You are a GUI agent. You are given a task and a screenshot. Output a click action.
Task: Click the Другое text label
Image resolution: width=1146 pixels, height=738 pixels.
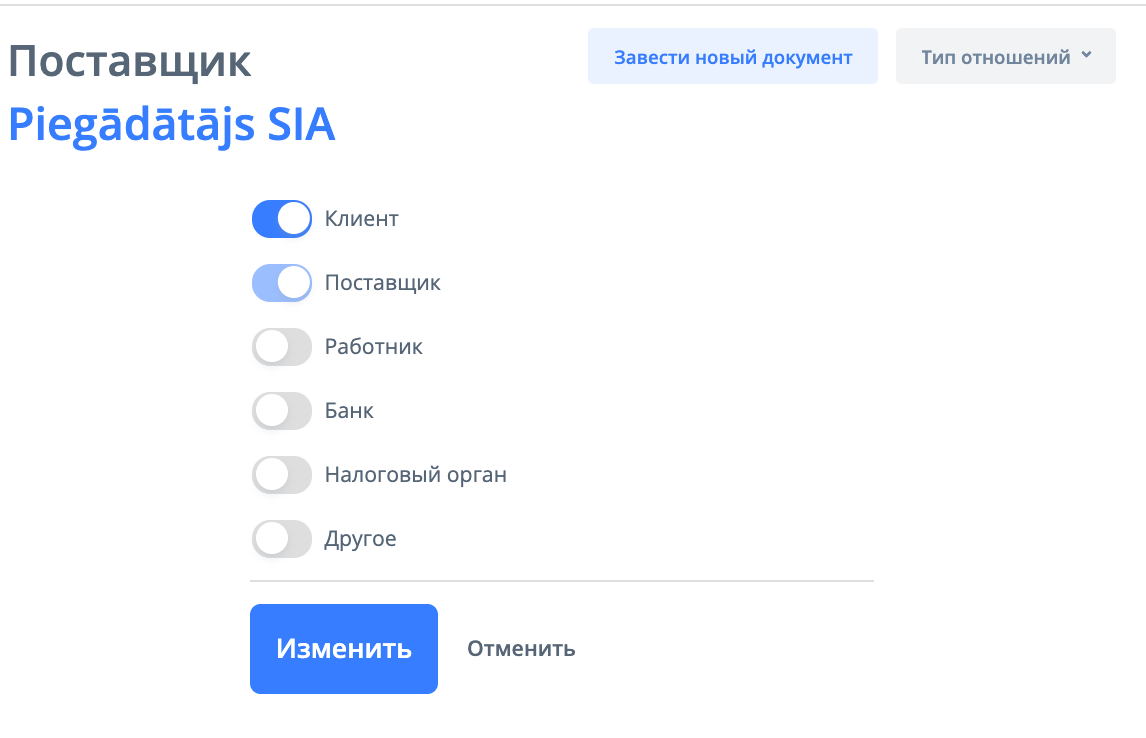361,539
